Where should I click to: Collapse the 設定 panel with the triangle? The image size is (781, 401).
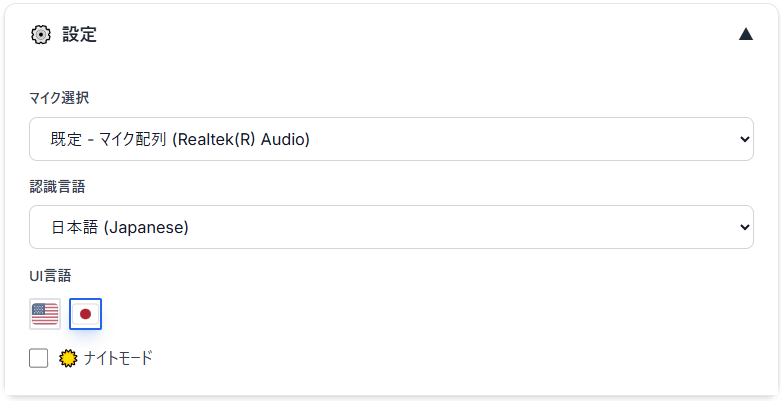pyautogui.click(x=746, y=34)
